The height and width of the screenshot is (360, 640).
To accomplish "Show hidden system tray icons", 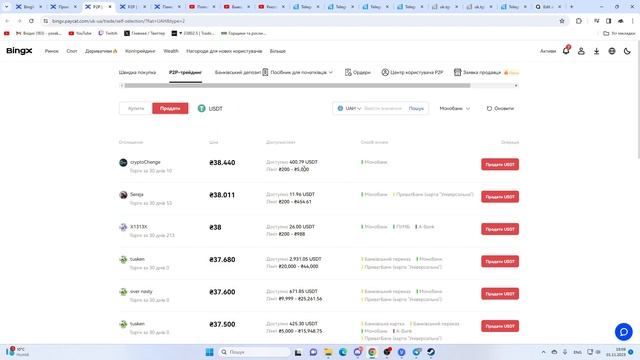I will (x=543, y=352).
